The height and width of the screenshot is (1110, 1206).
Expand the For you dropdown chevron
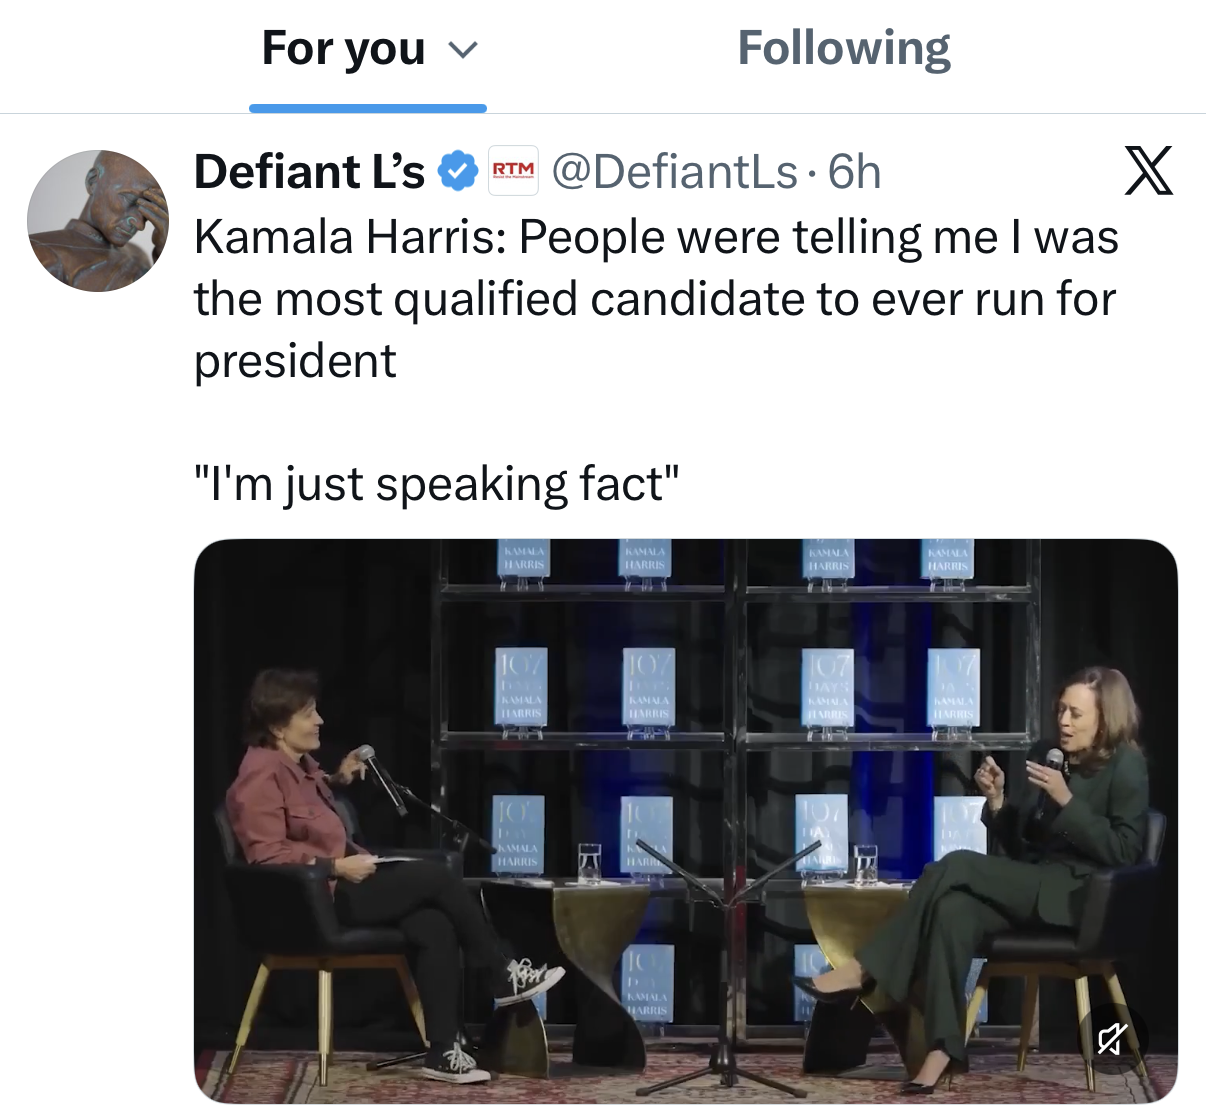click(x=462, y=50)
